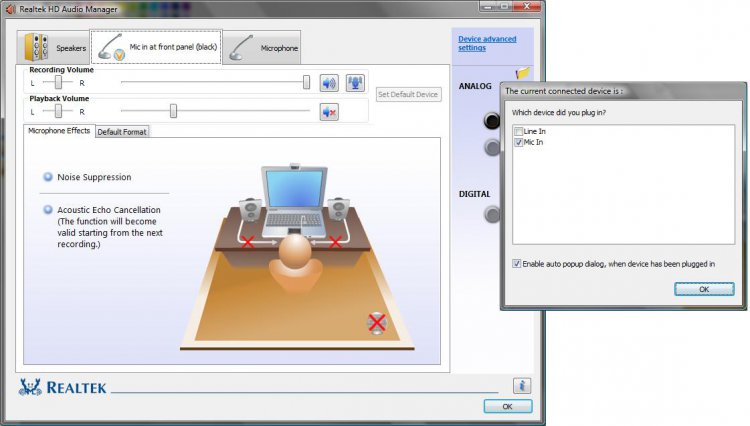Click the laptop image in the illustration
Viewport: 750px width, 426px height.
(295, 201)
